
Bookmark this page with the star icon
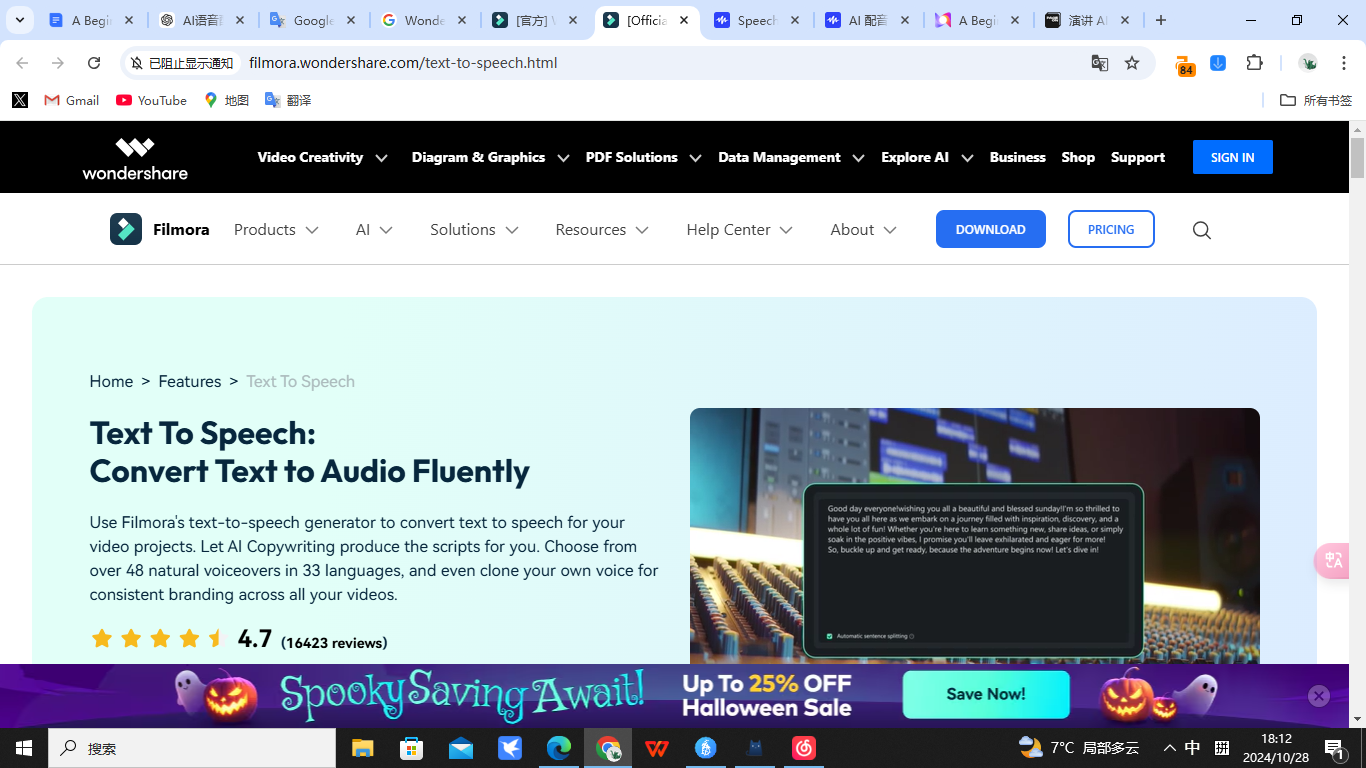[1132, 63]
